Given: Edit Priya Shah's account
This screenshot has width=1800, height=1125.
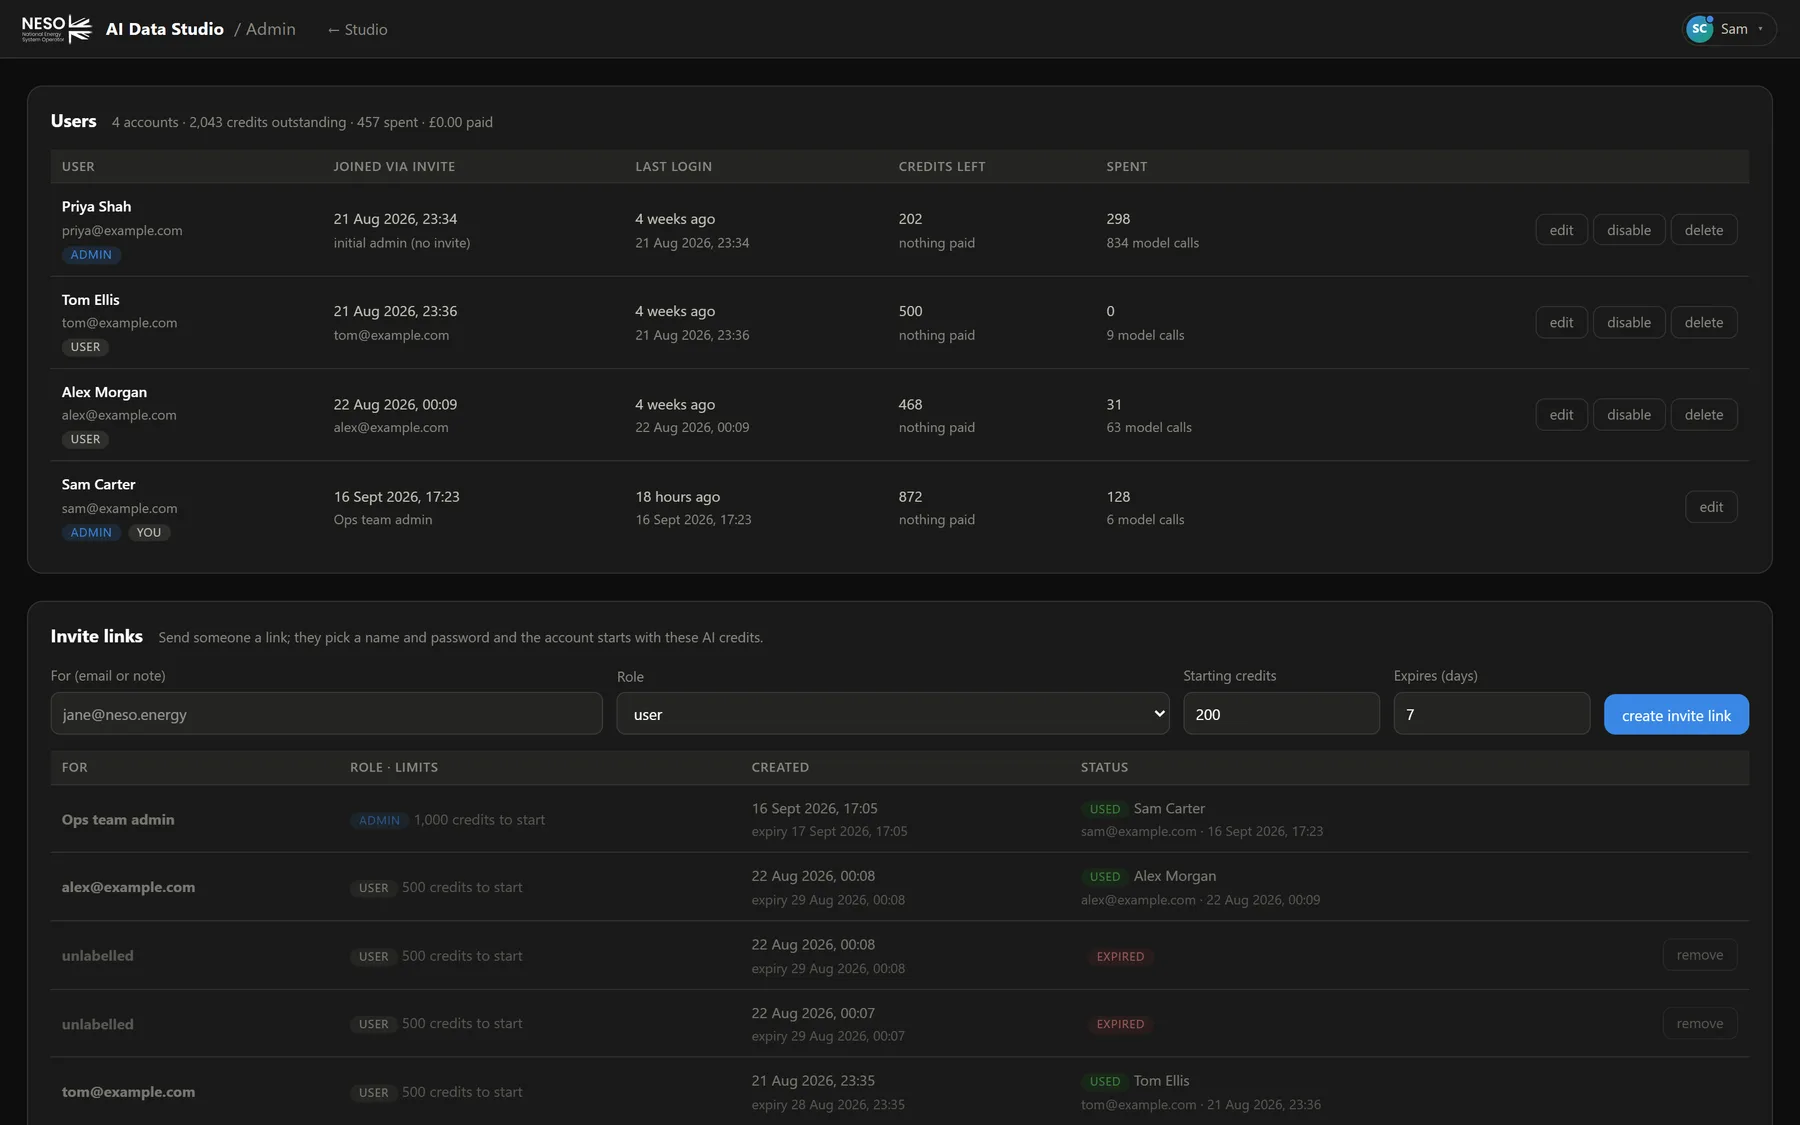Looking at the screenshot, I should pos(1561,230).
